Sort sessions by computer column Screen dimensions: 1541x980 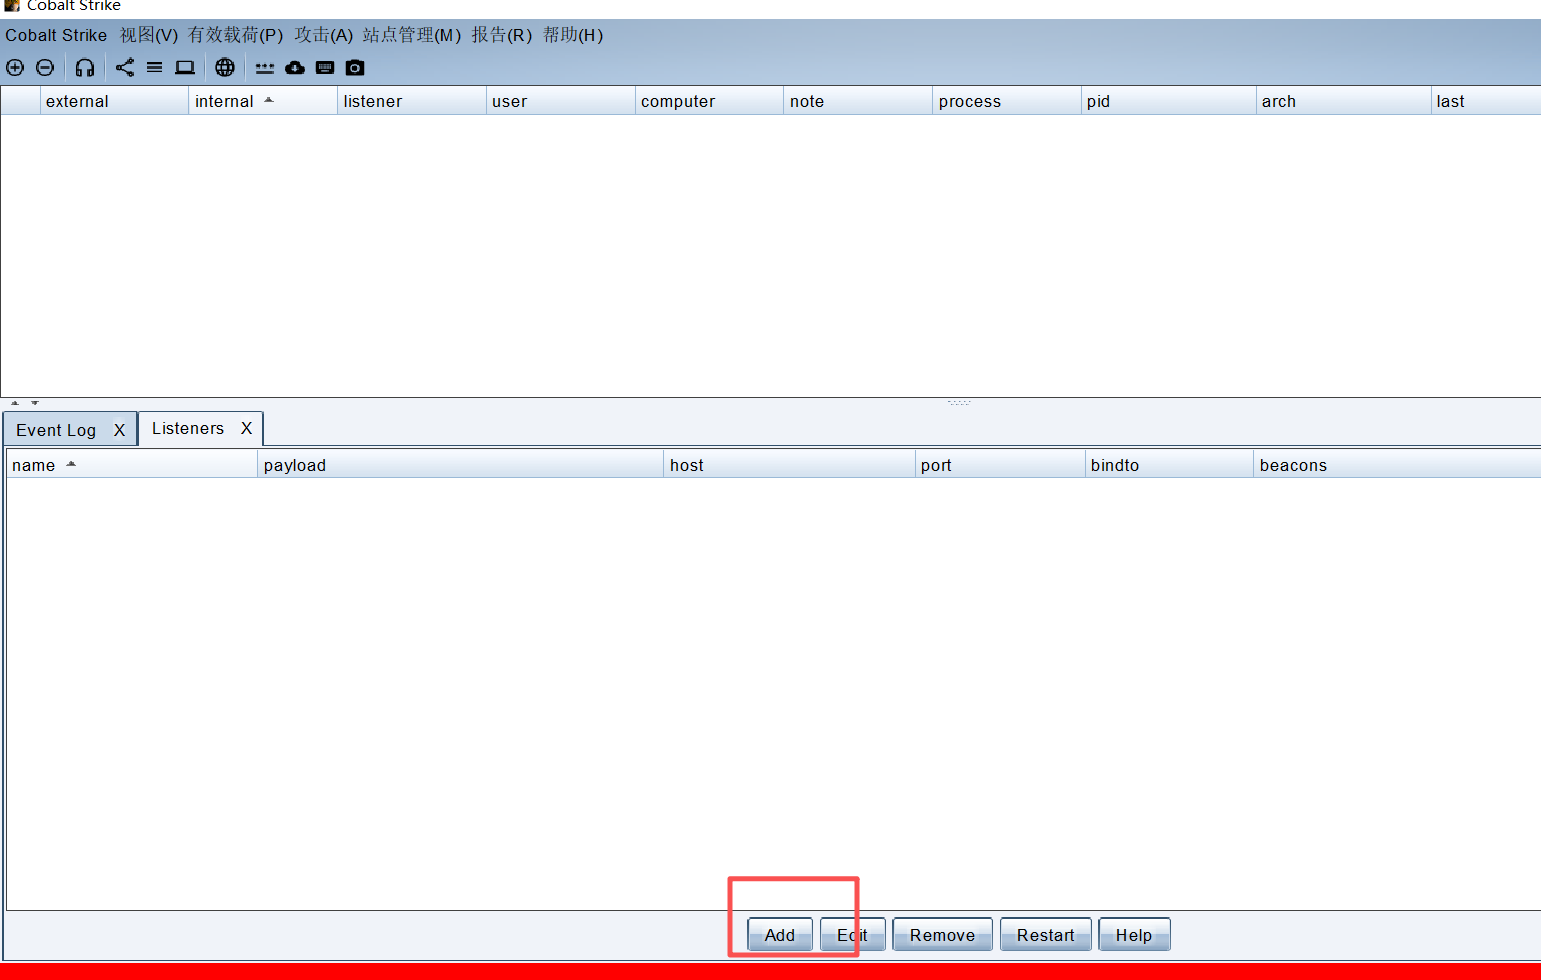pos(709,101)
